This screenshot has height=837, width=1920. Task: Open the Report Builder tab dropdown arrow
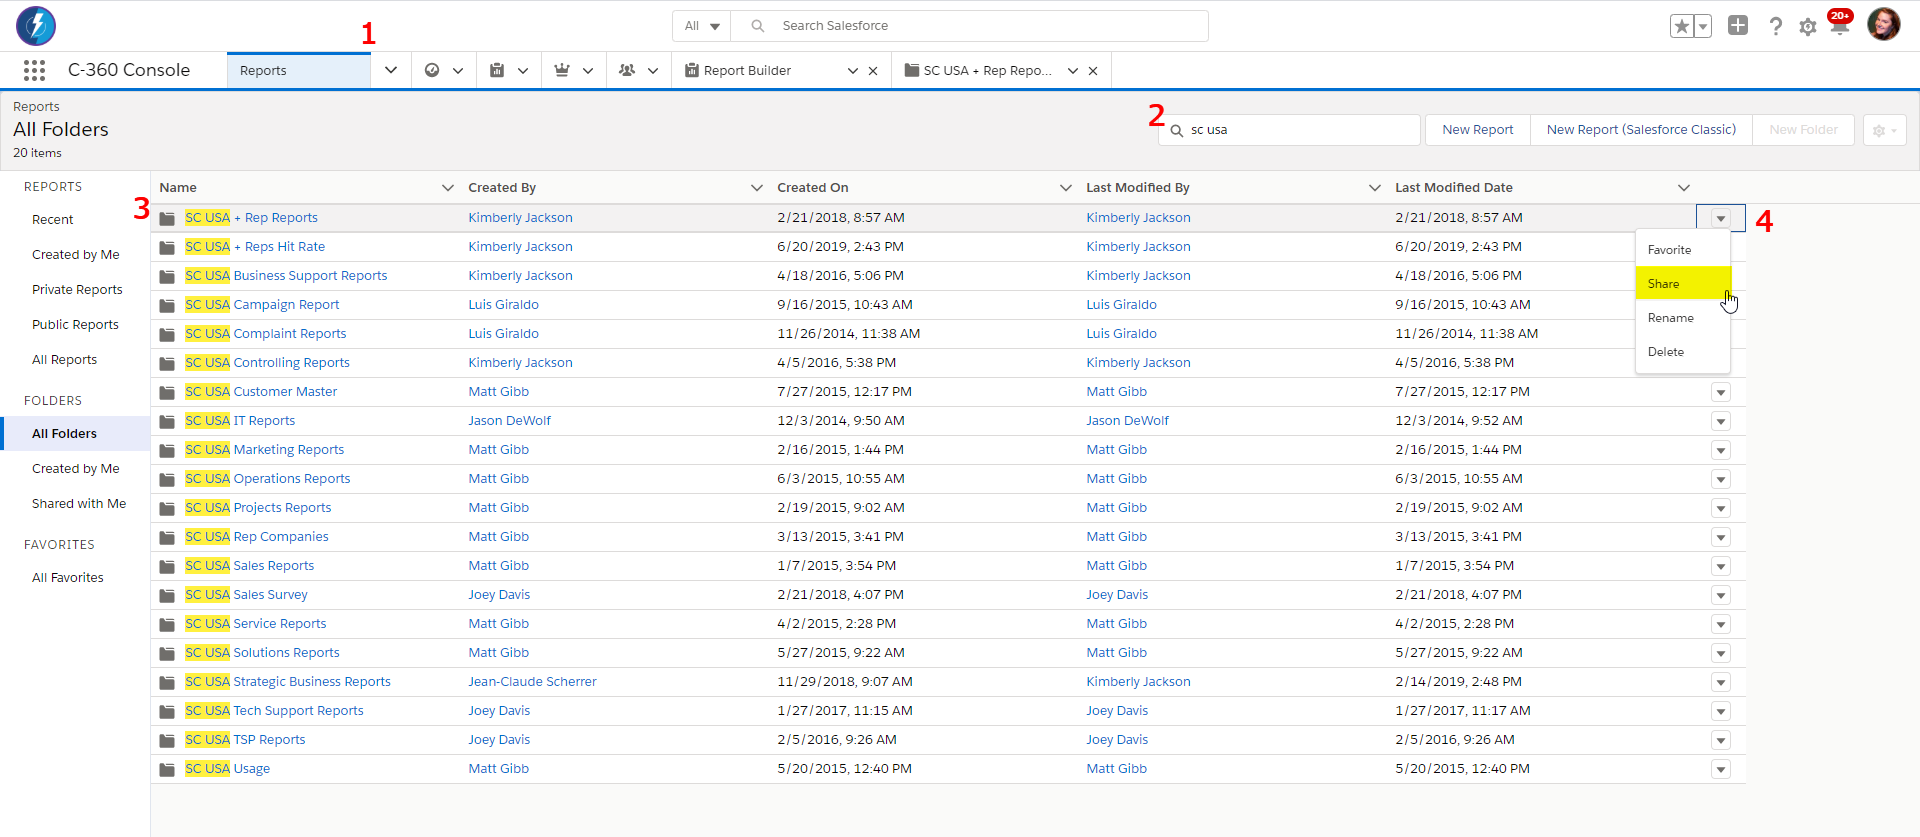pyautogui.click(x=852, y=71)
